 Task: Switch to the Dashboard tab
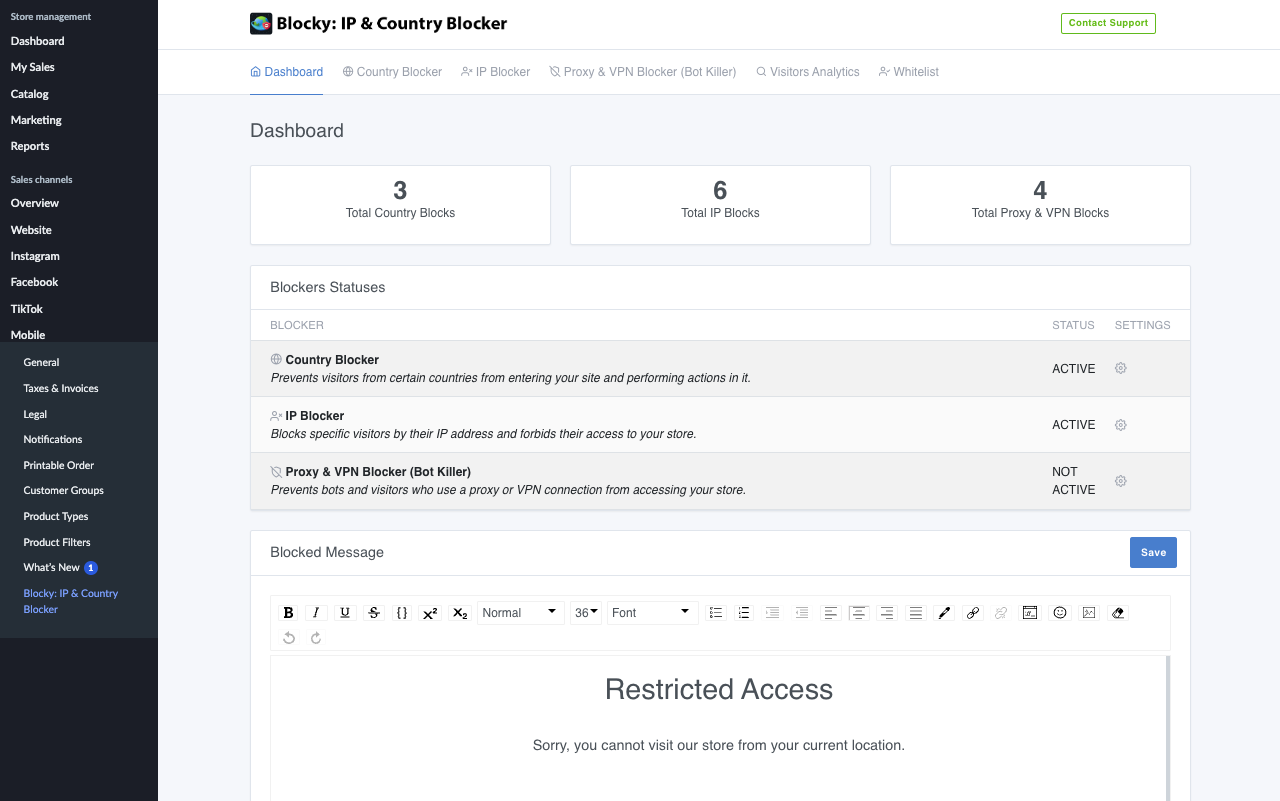tap(286, 72)
